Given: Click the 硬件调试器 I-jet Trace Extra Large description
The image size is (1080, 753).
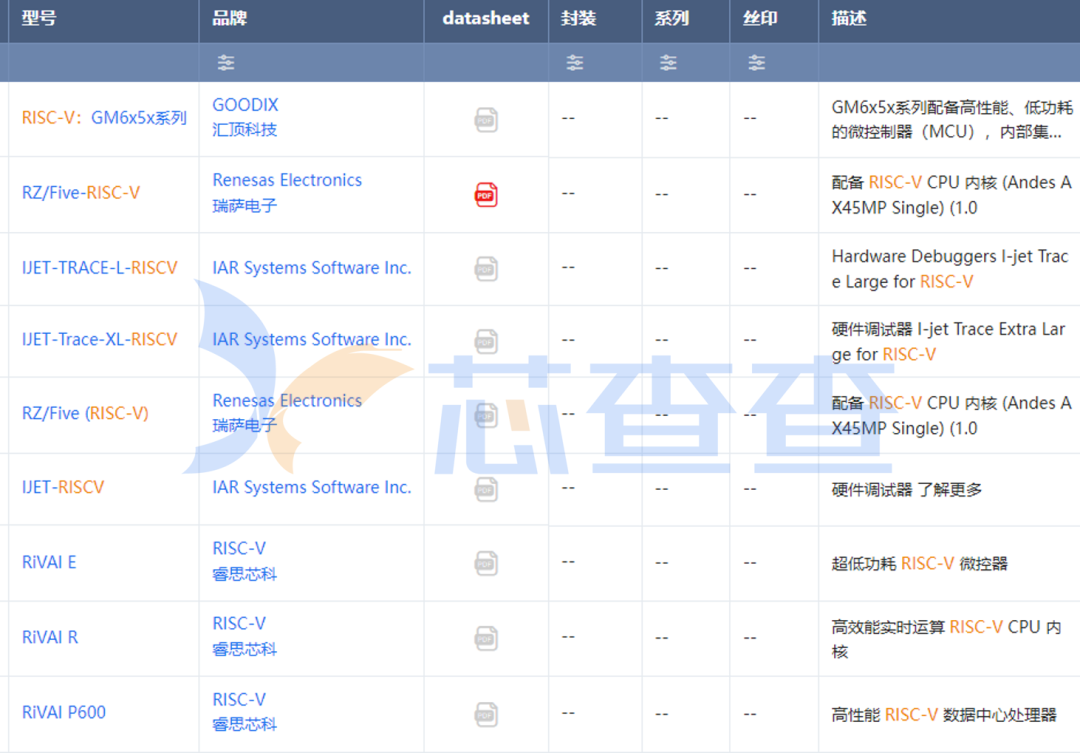Looking at the screenshot, I should 948,341.
